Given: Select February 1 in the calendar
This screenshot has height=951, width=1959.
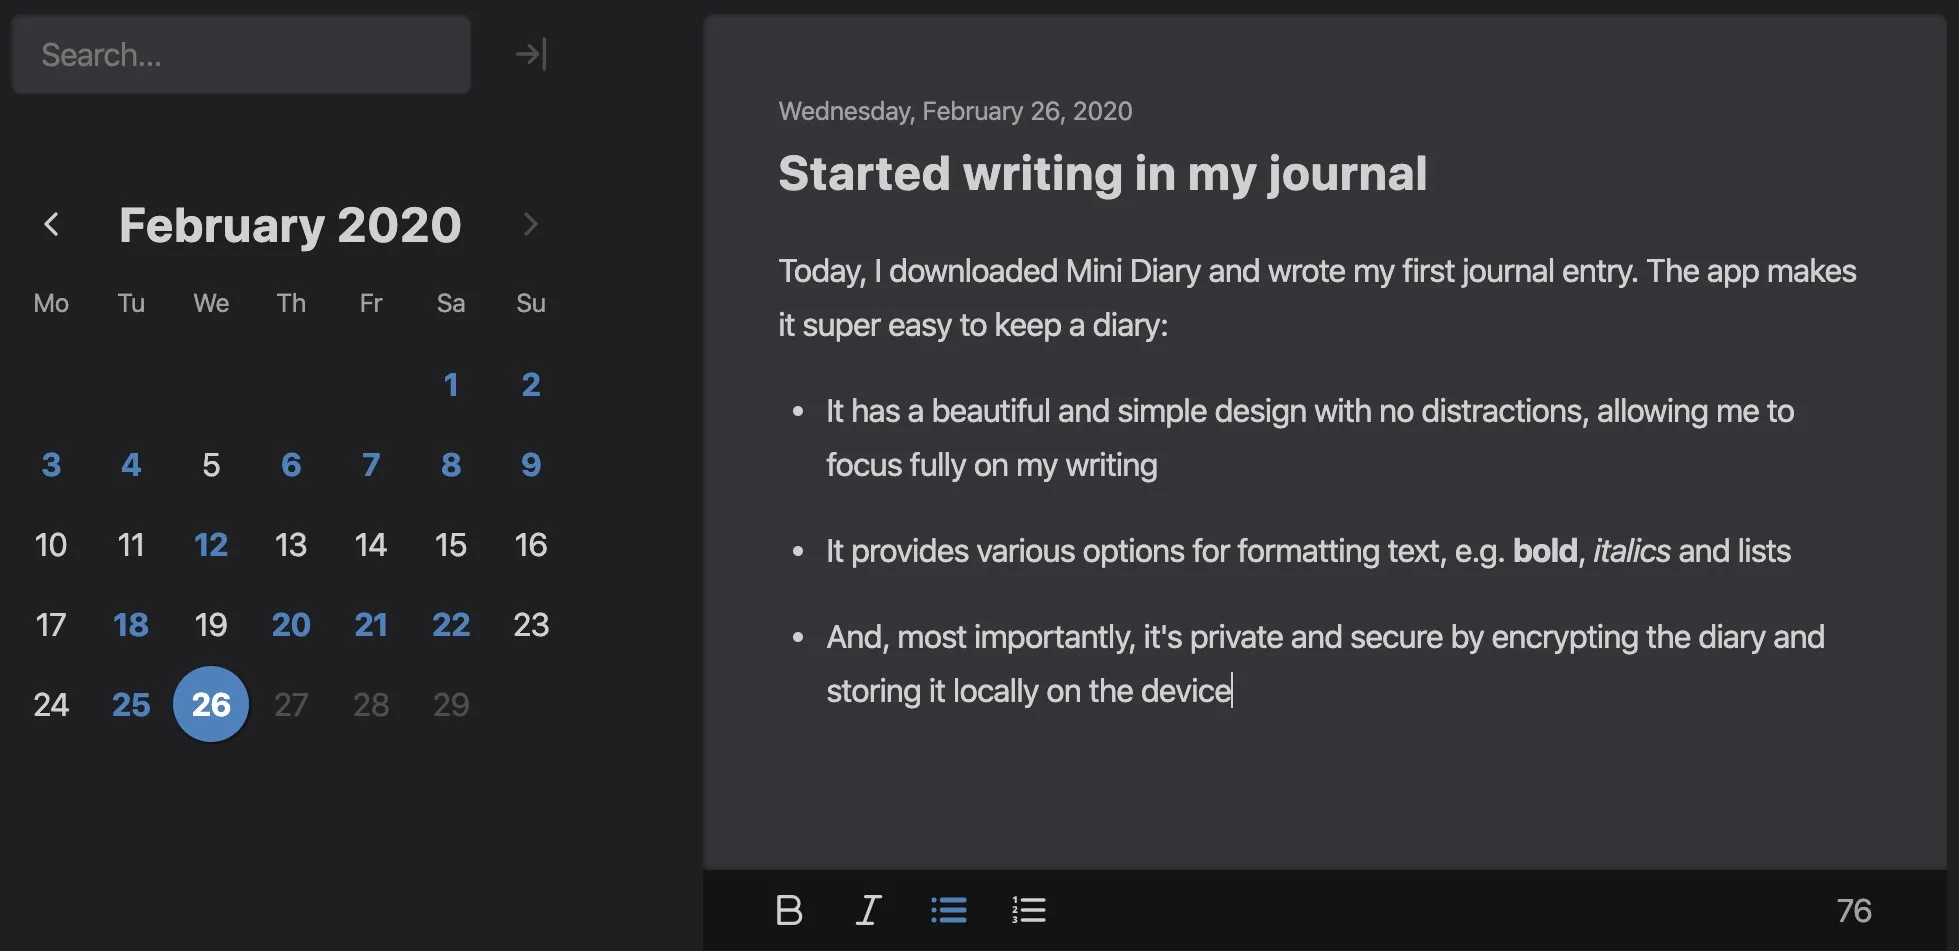Looking at the screenshot, I should pos(451,384).
